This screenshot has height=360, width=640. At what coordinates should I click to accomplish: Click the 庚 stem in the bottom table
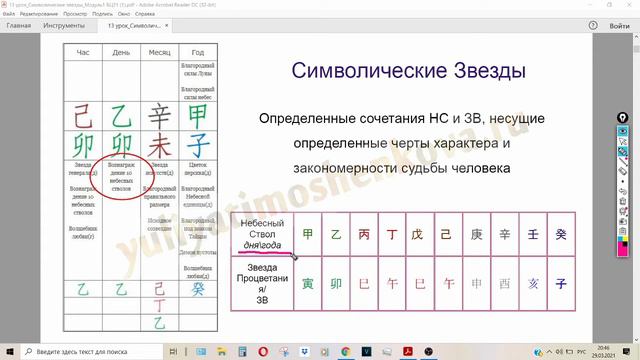tap(476, 234)
